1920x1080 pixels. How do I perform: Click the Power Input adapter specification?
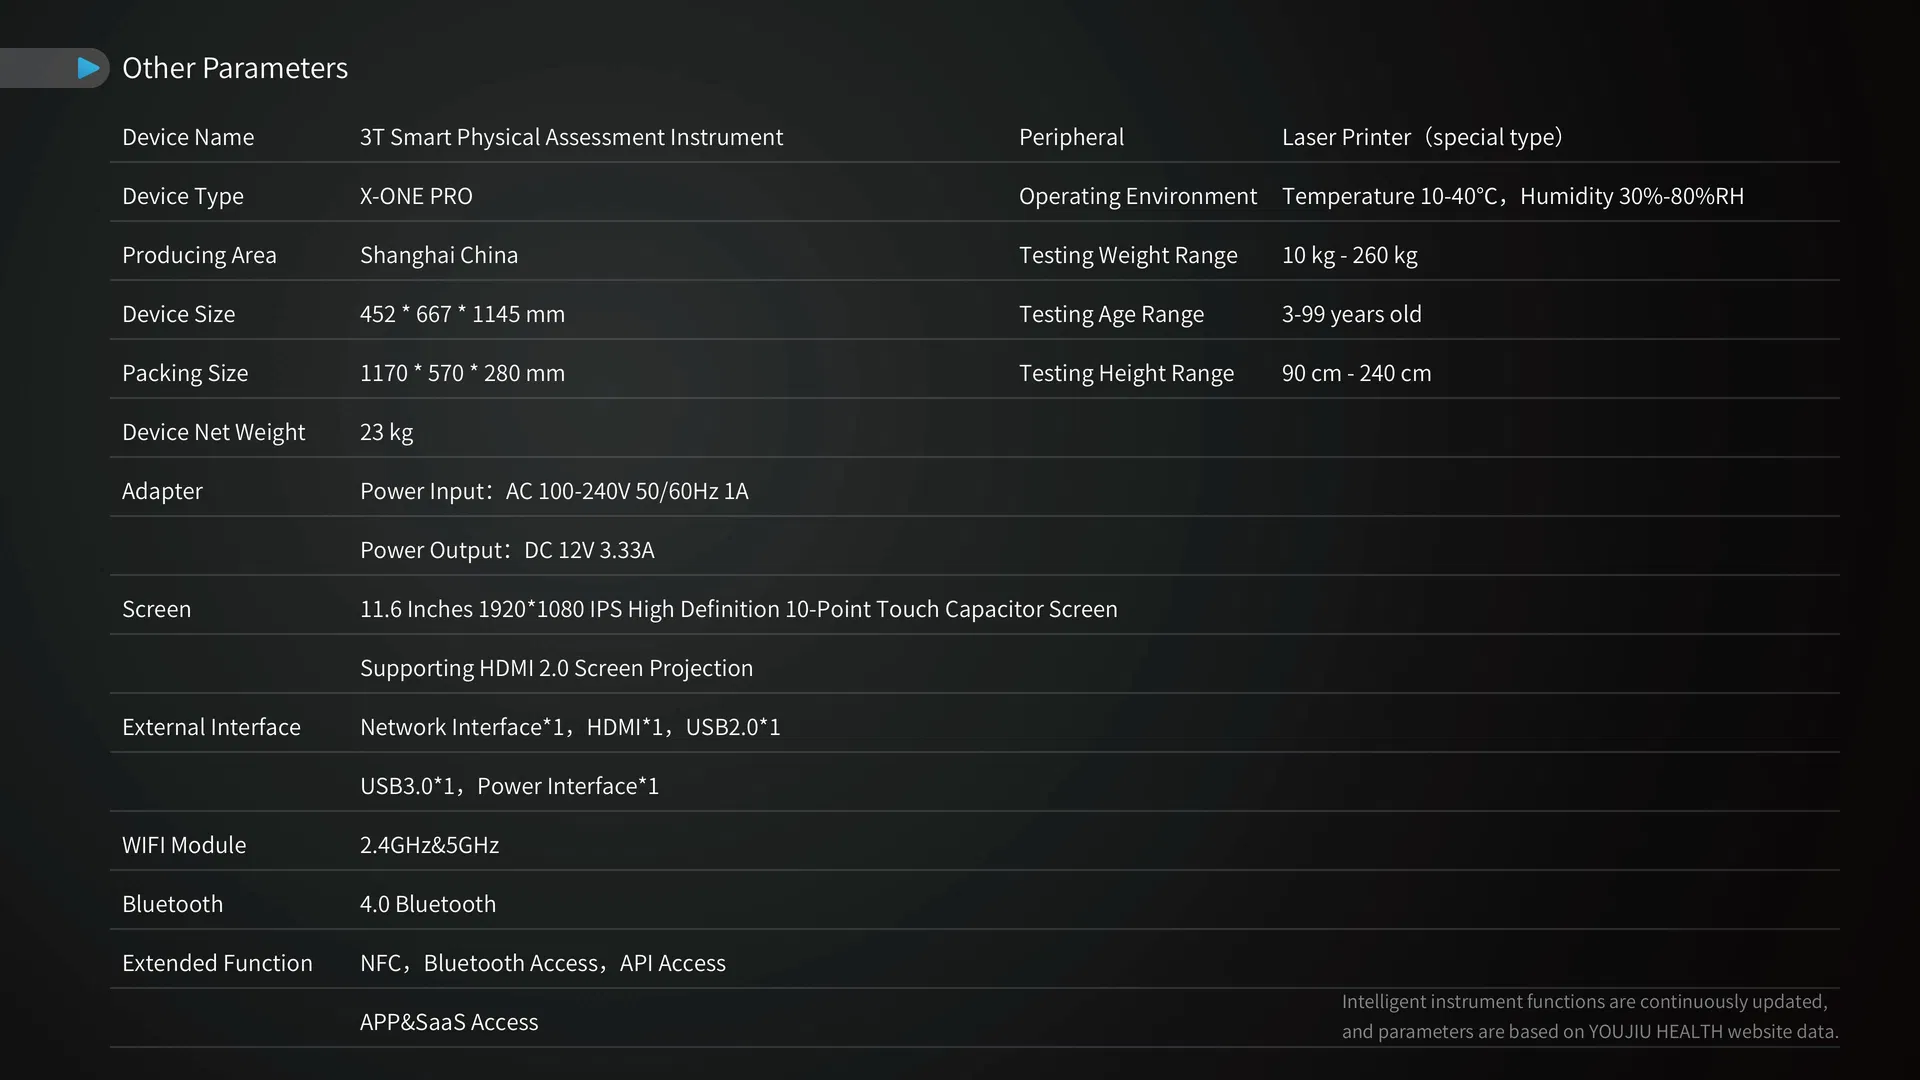pyautogui.click(x=554, y=491)
